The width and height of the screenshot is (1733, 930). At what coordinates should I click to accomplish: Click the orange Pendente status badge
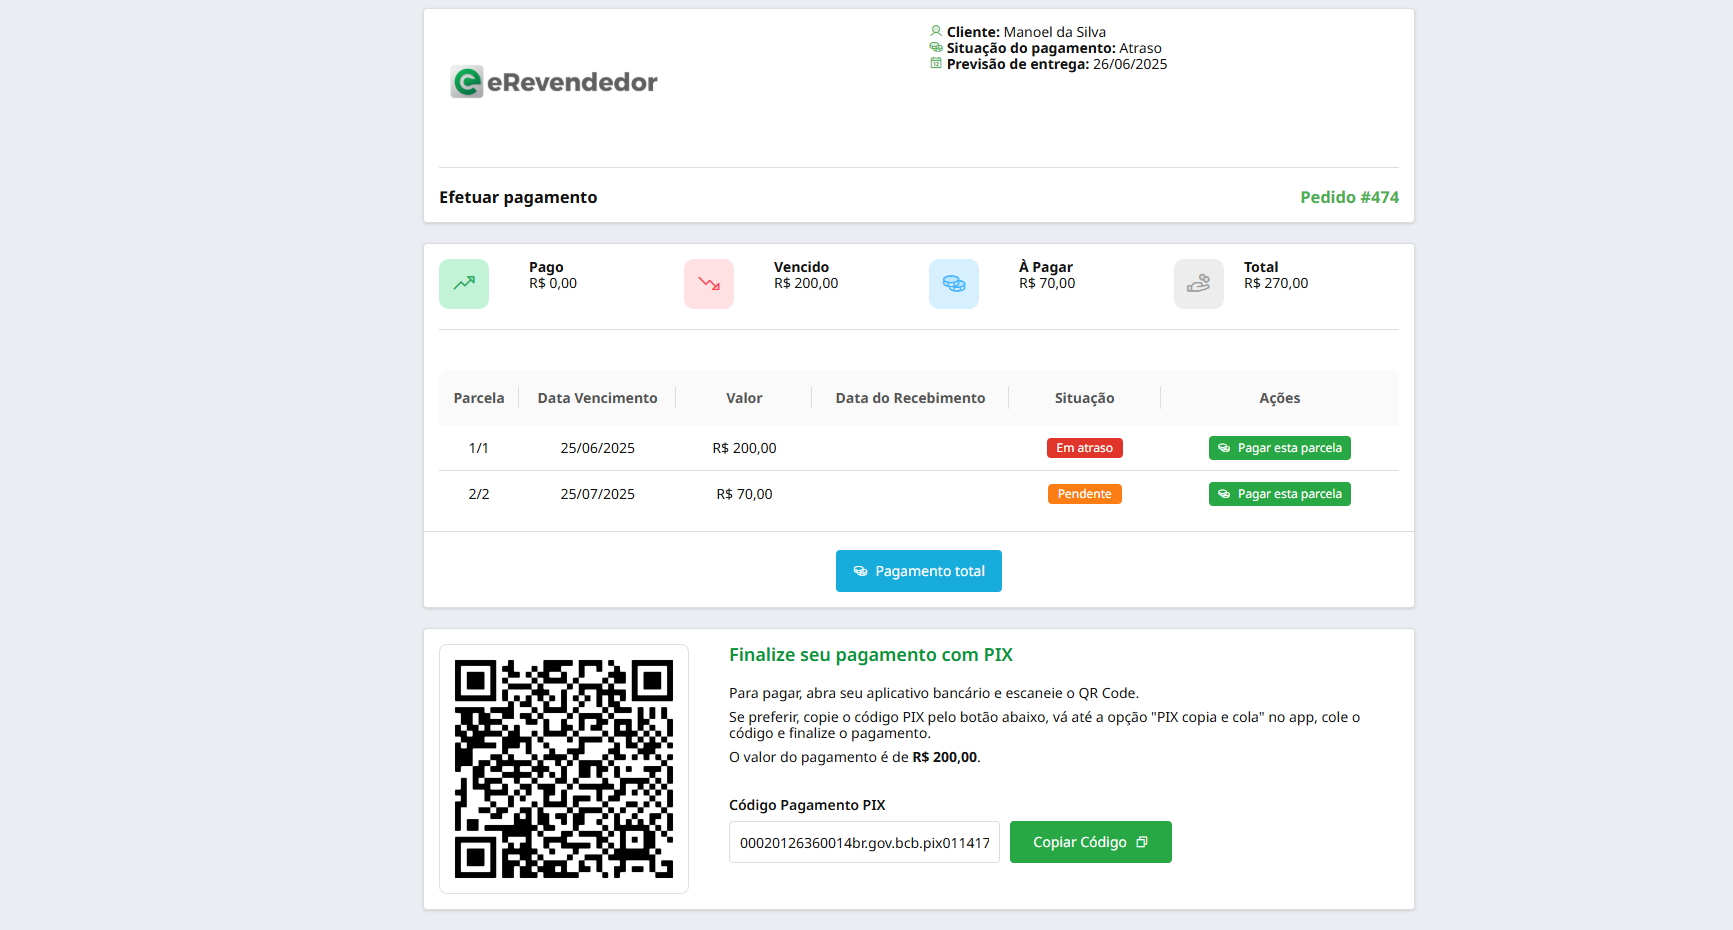coord(1084,494)
